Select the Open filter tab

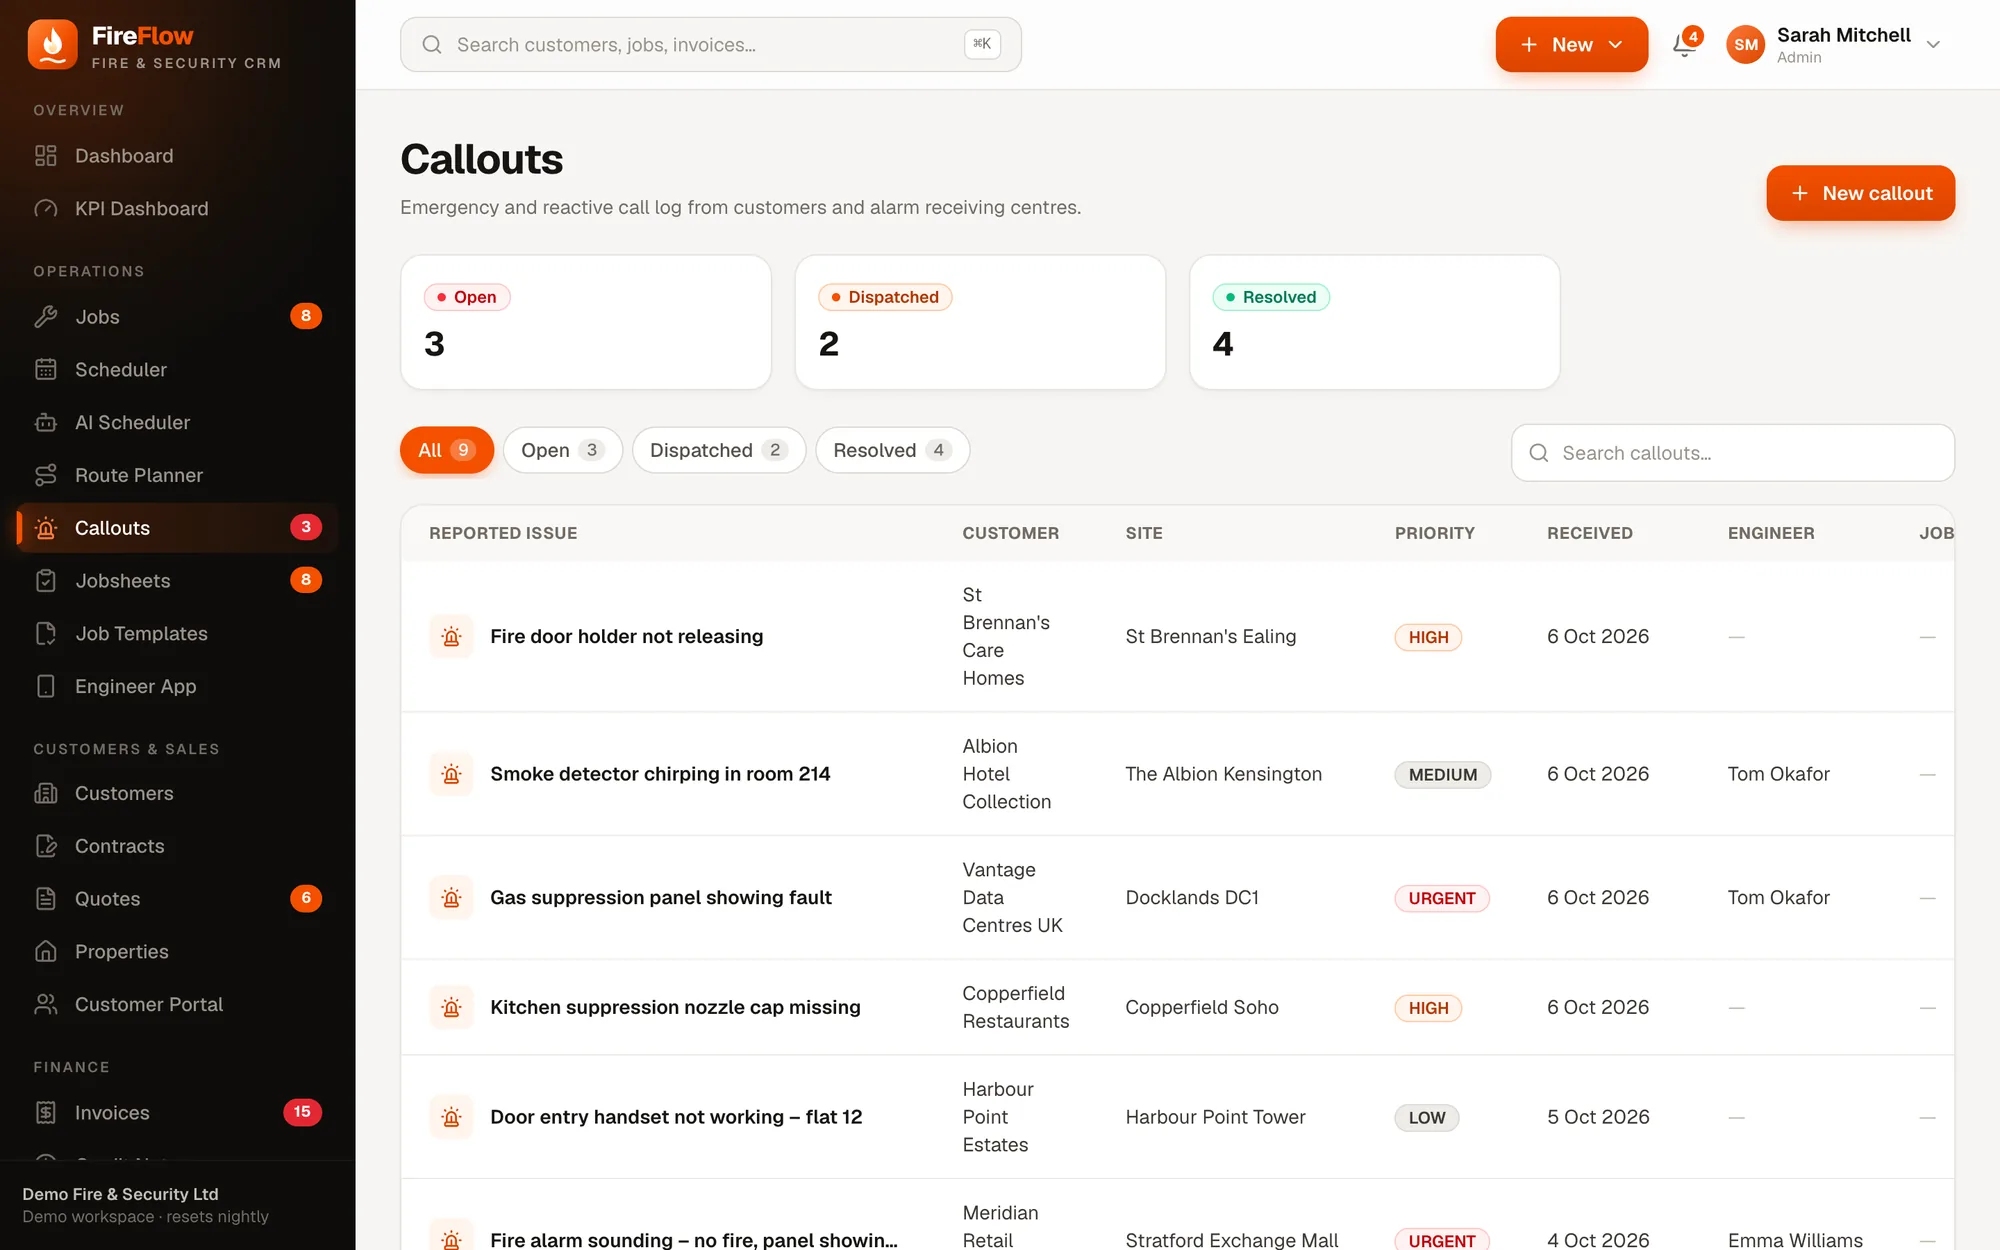(x=563, y=451)
